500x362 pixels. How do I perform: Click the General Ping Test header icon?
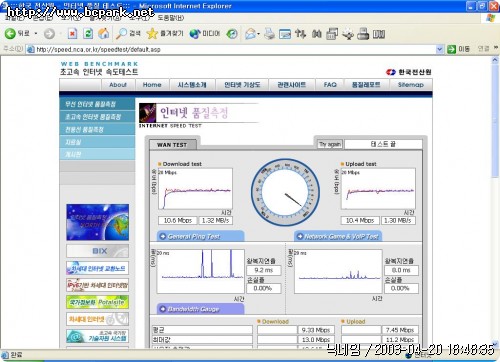point(163,236)
